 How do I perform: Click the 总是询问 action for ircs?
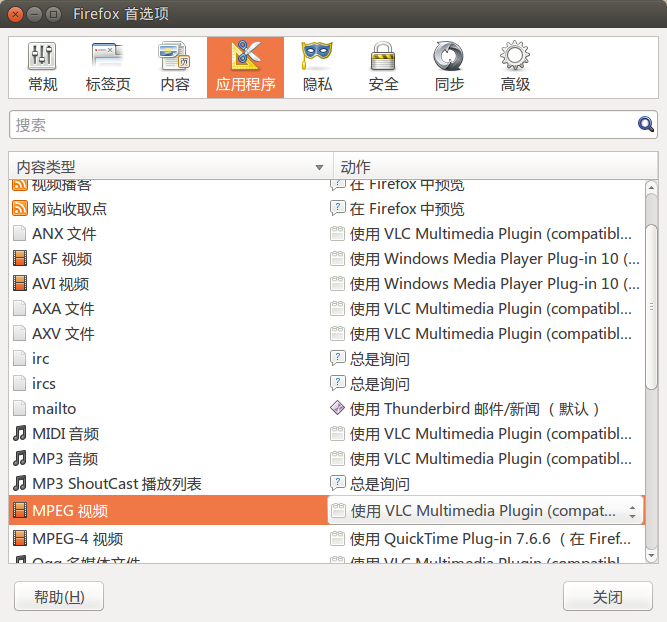click(x=379, y=384)
